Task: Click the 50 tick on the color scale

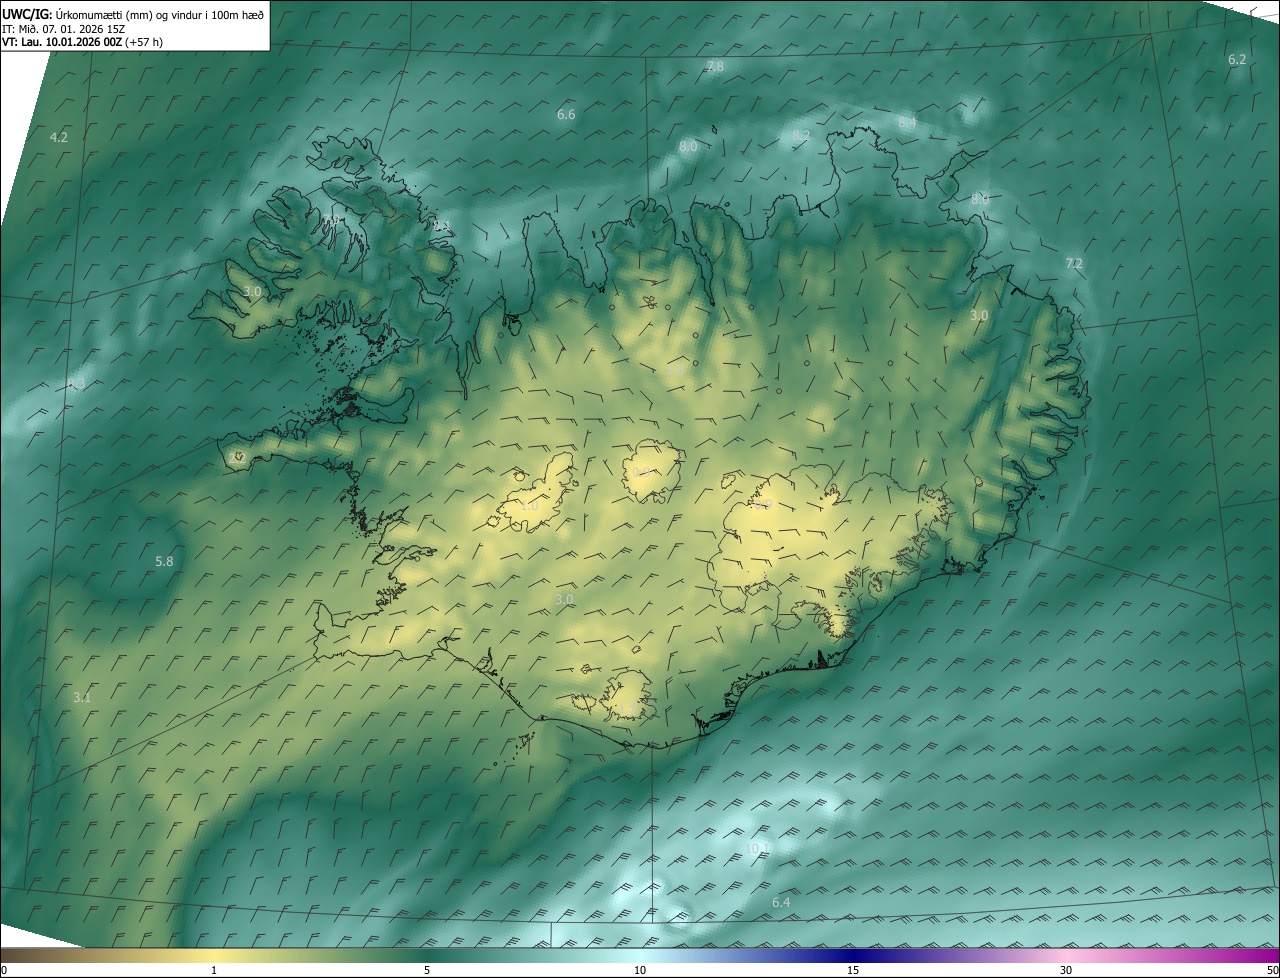Action: tap(1272, 971)
